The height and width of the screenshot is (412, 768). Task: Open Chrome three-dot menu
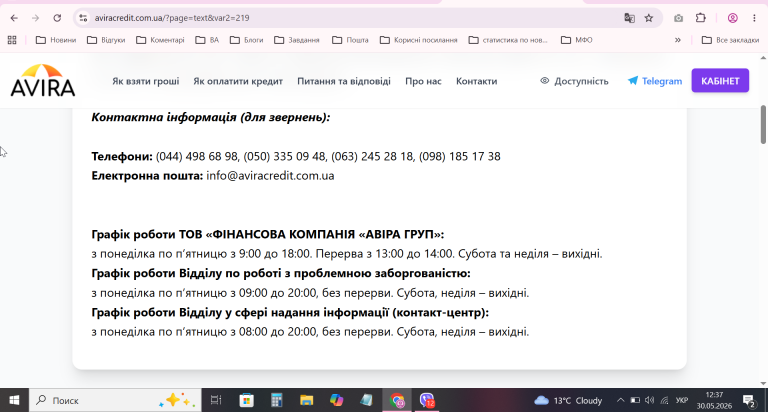(754, 18)
